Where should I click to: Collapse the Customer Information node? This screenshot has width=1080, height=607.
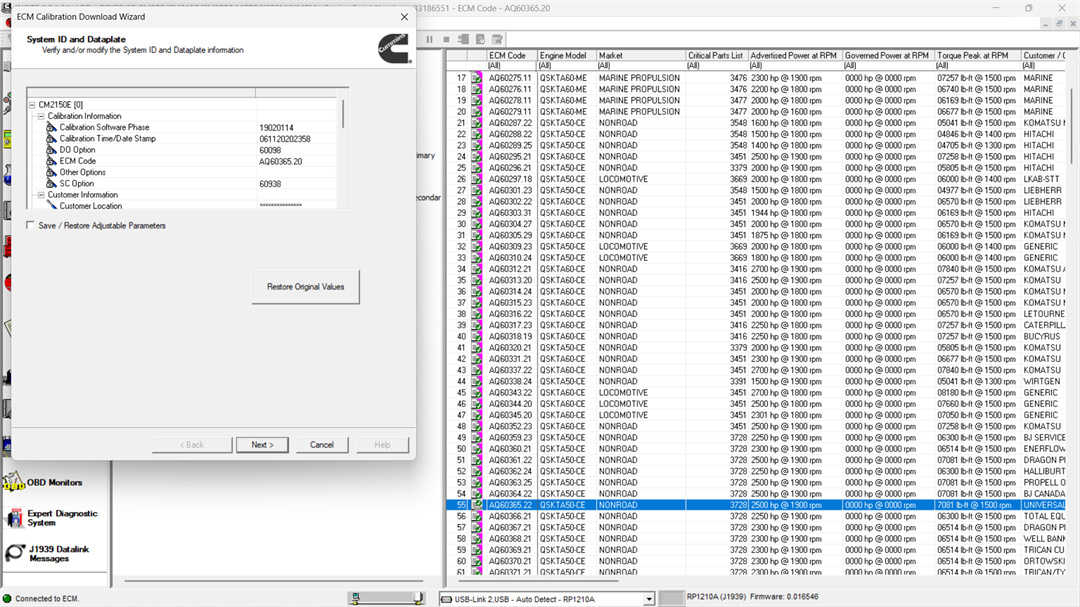click(x=41, y=195)
